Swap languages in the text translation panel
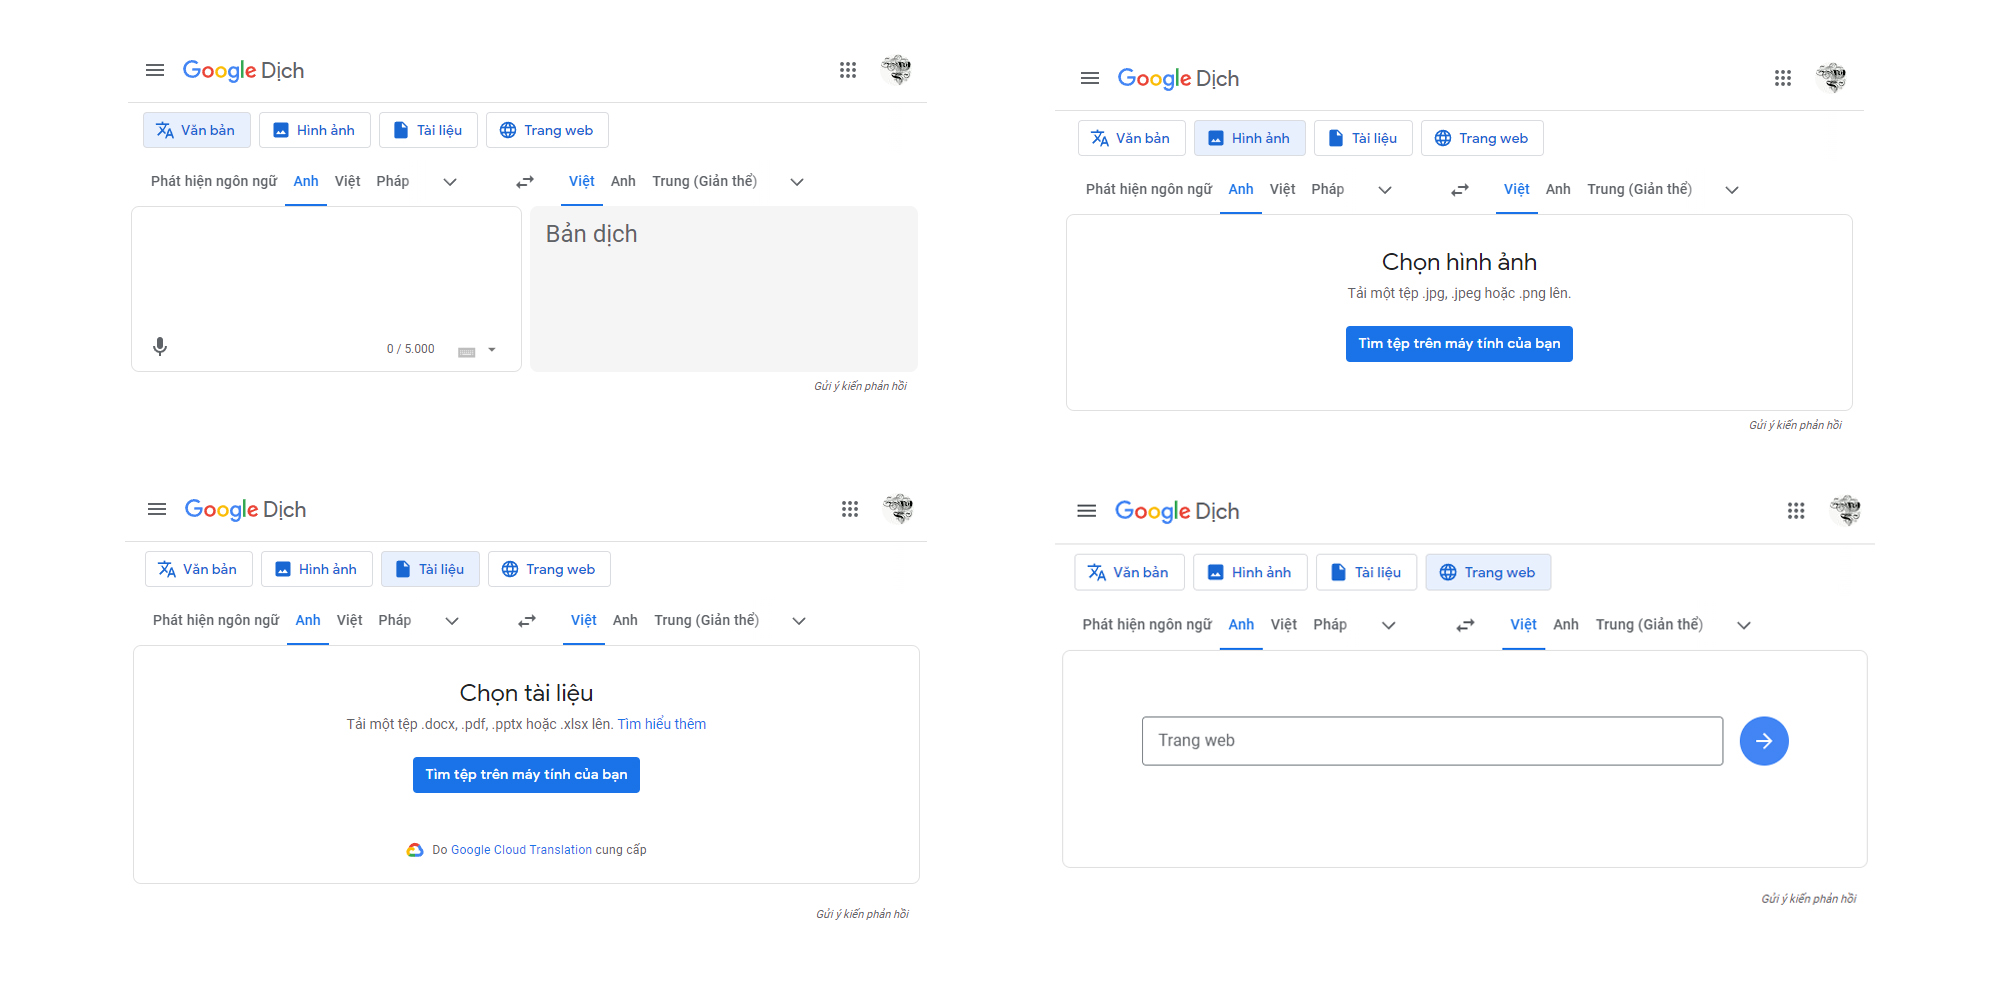Viewport: 2000px width, 1000px height. (525, 182)
